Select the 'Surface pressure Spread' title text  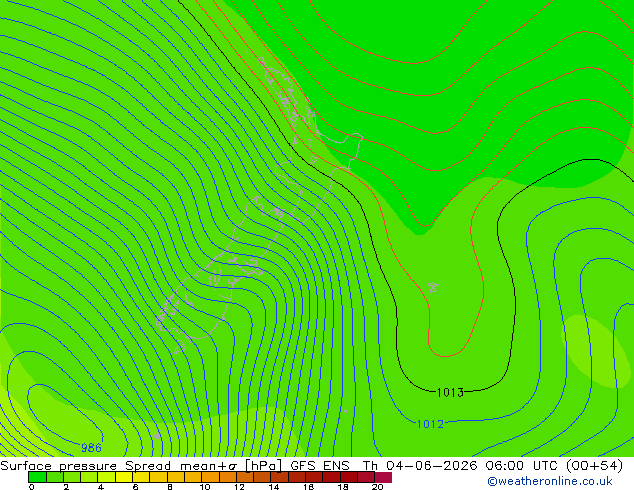(x=85, y=466)
